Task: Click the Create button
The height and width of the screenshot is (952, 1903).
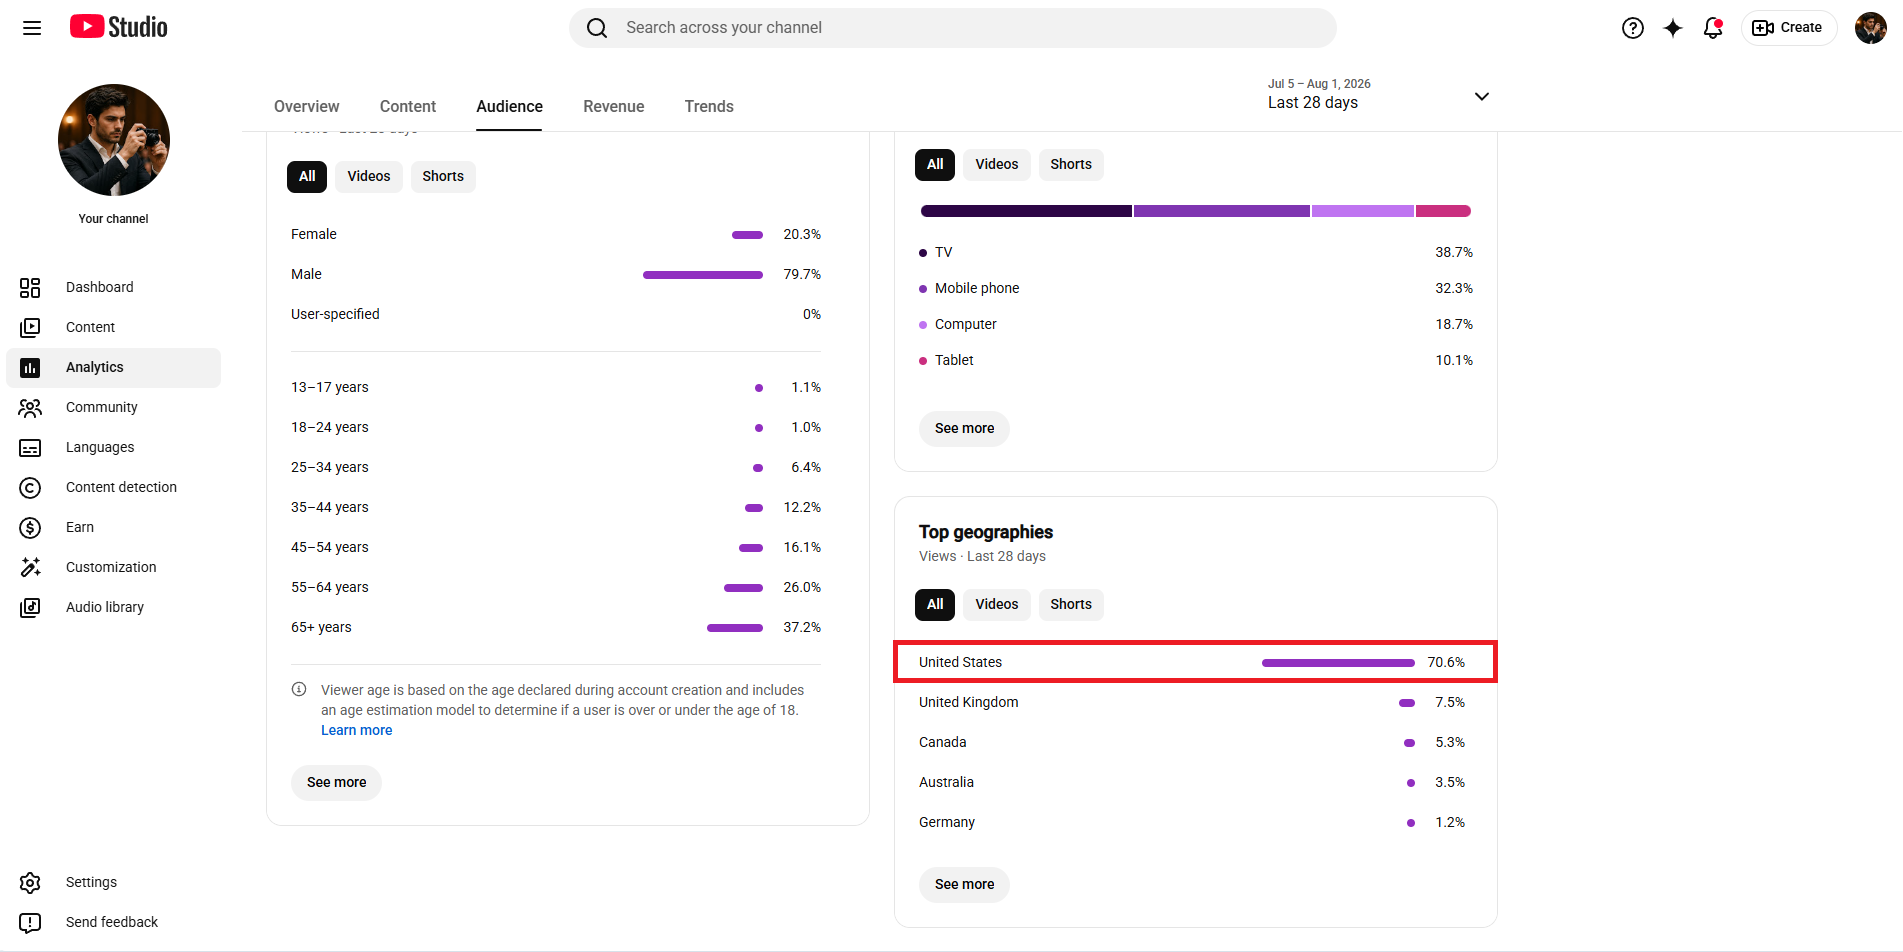Action: (x=1789, y=28)
